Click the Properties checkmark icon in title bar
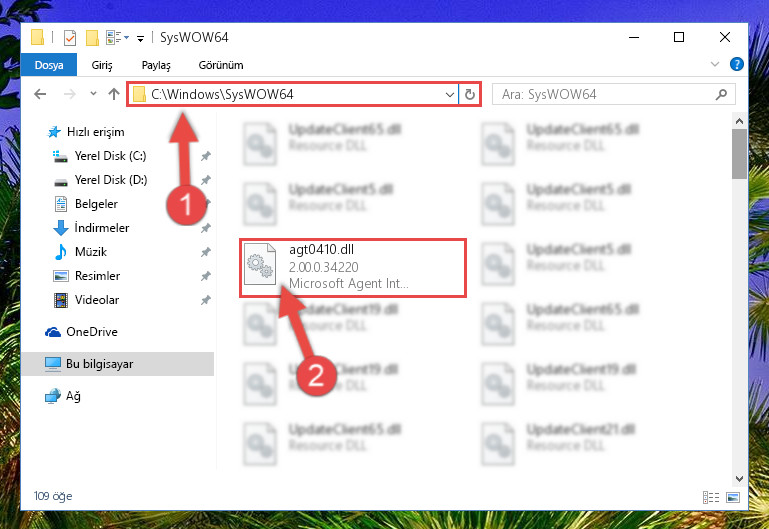The width and height of the screenshot is (769, 529). pos(70,38)
